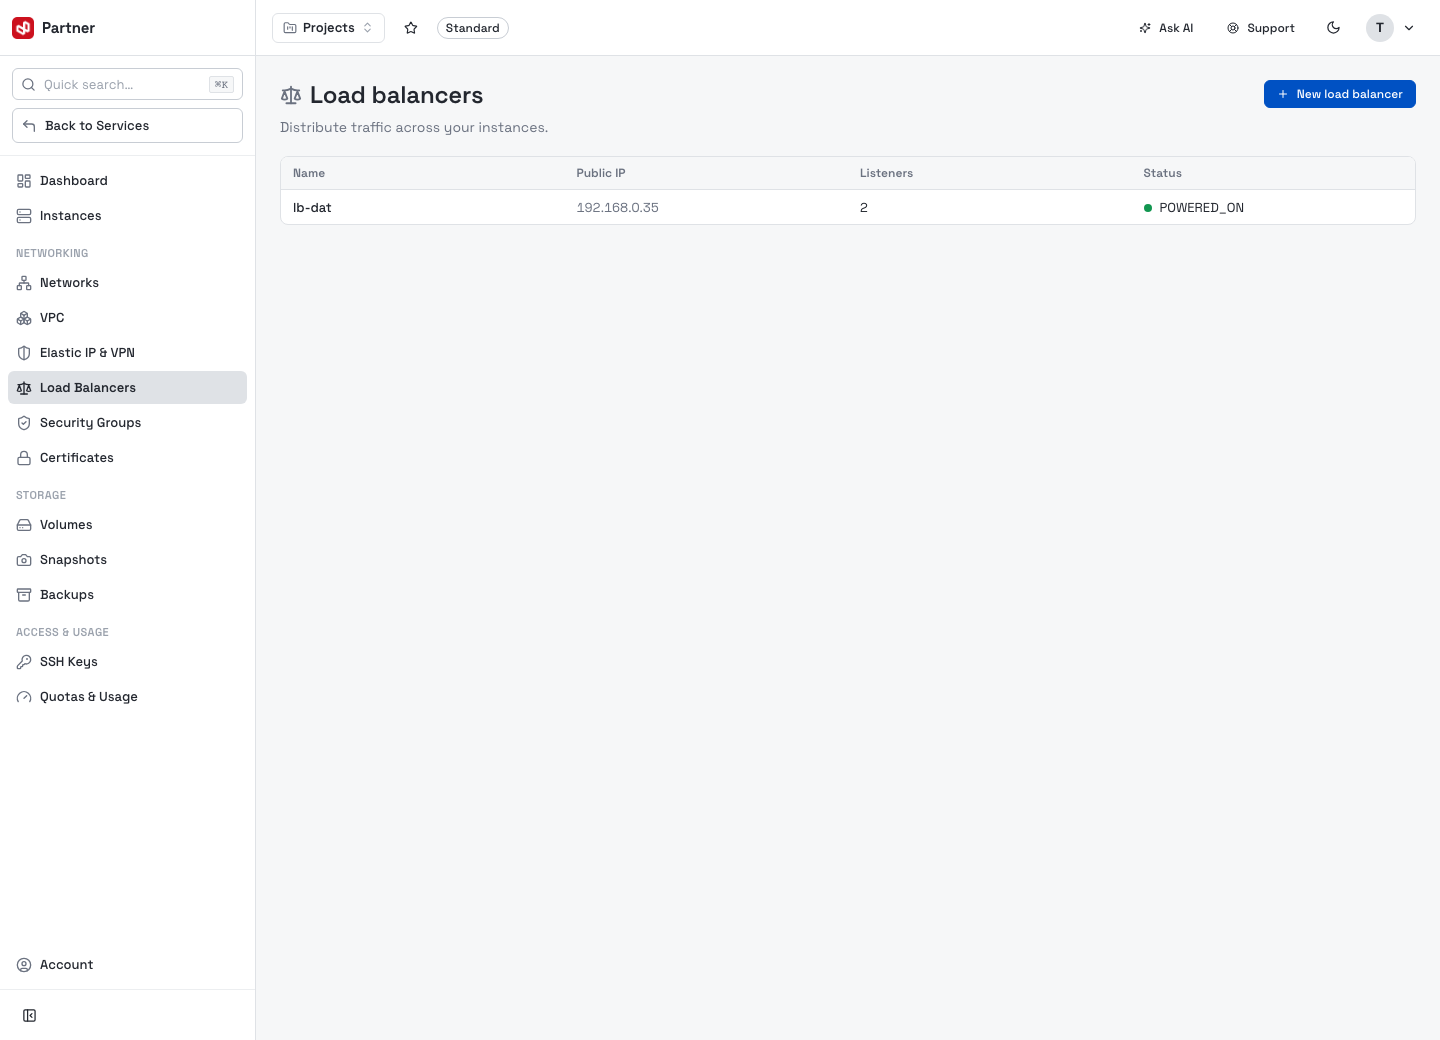Click the Ask AI sparkle icon
Viewport: 1440px width, 1040px height.
tap(1145, 28)
